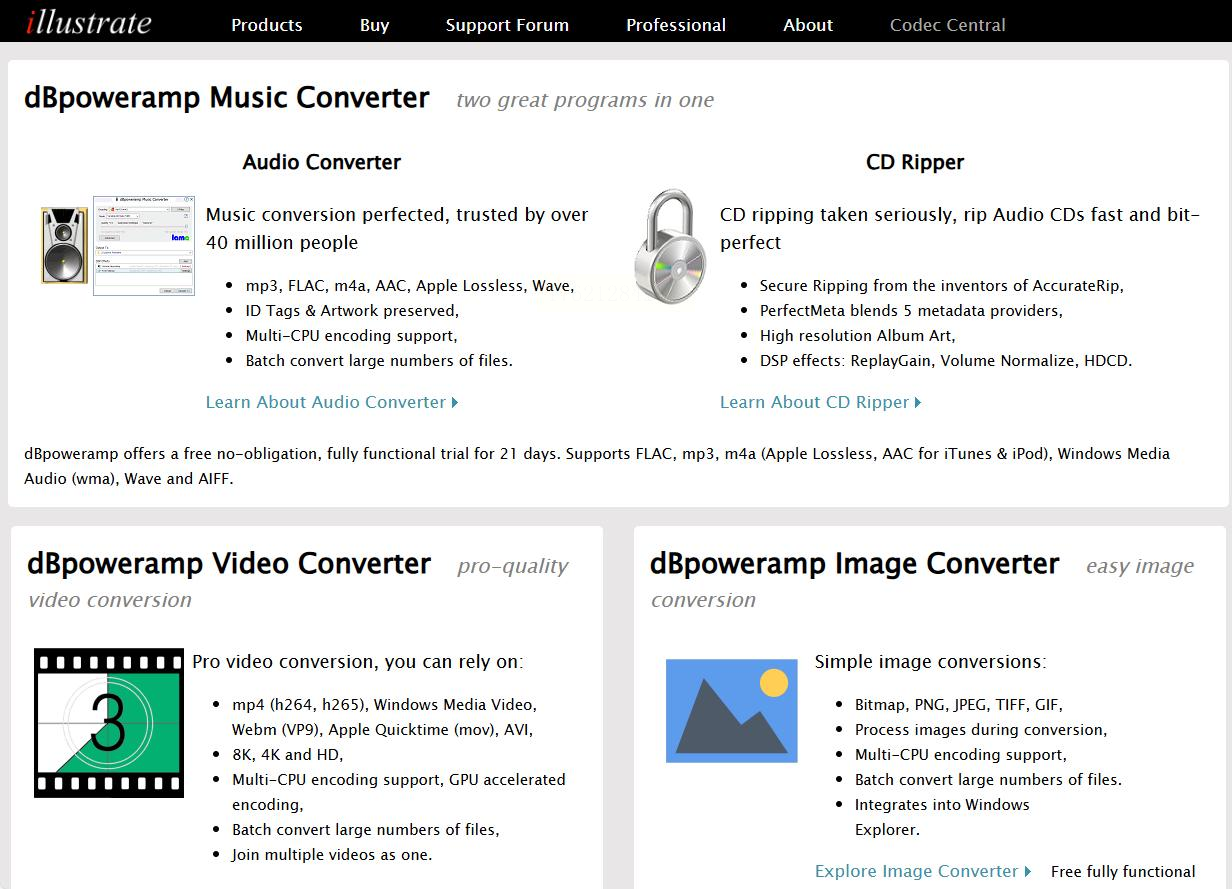The image size is (1232, 889).
Task: Click 'Secure Ripping from the inventors of AccurateRip' bullet
Action: [x=942, y=286]
